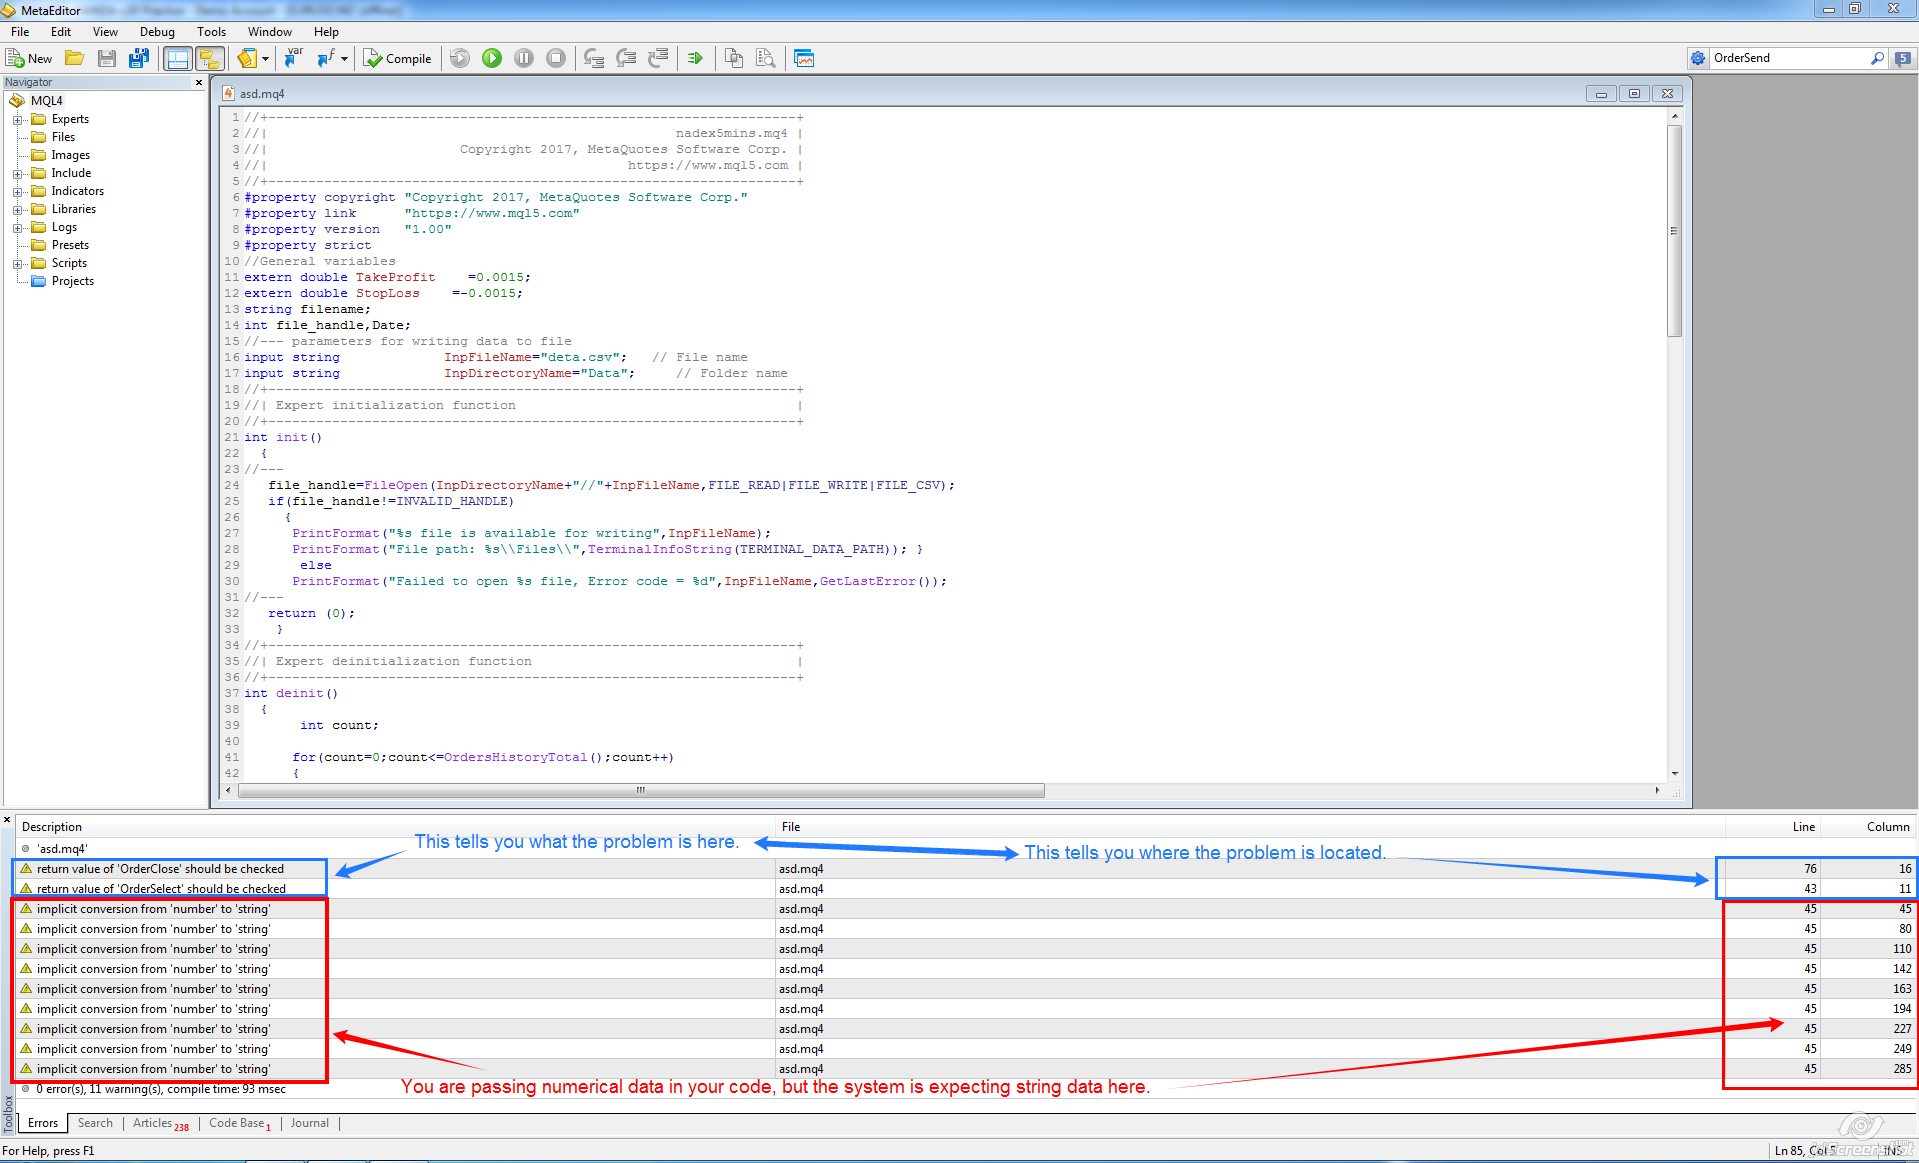Click the Step Into debug icon

[x=594, y=58]
